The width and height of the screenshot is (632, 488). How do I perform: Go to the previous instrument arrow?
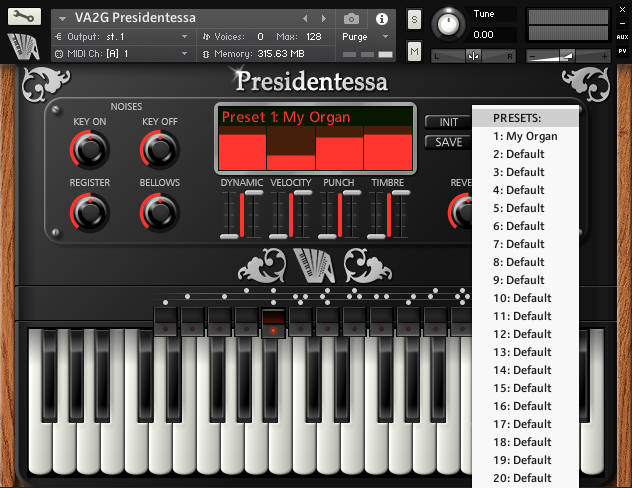point(308,18)
